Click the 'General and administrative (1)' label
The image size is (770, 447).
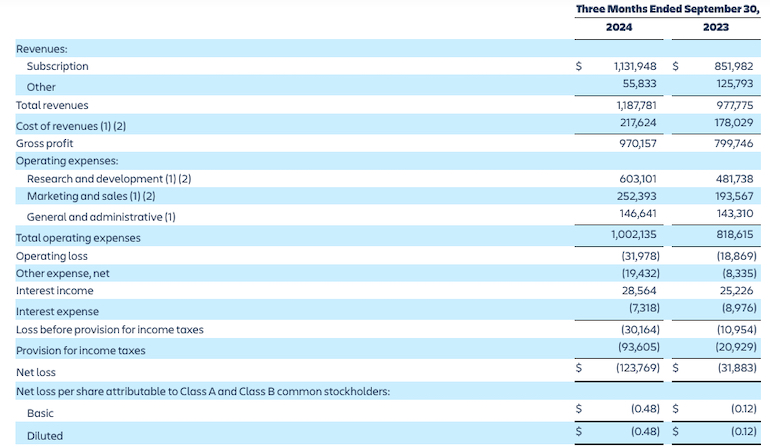(101, 217)
